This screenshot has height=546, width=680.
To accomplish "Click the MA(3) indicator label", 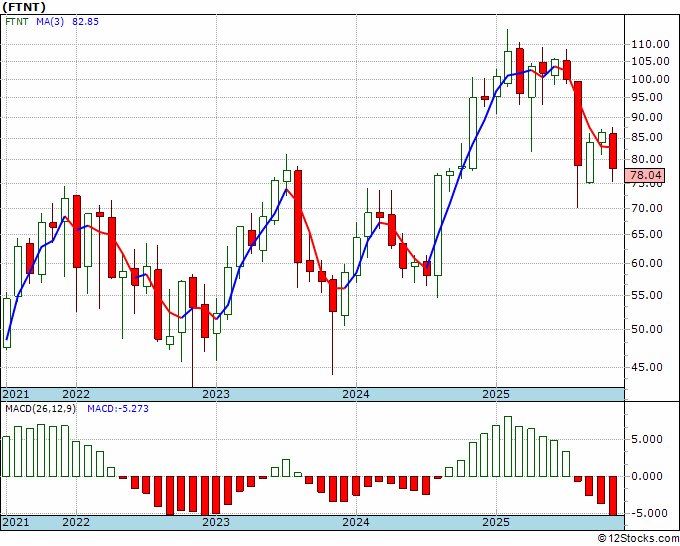I will click(x=50, y=22).
